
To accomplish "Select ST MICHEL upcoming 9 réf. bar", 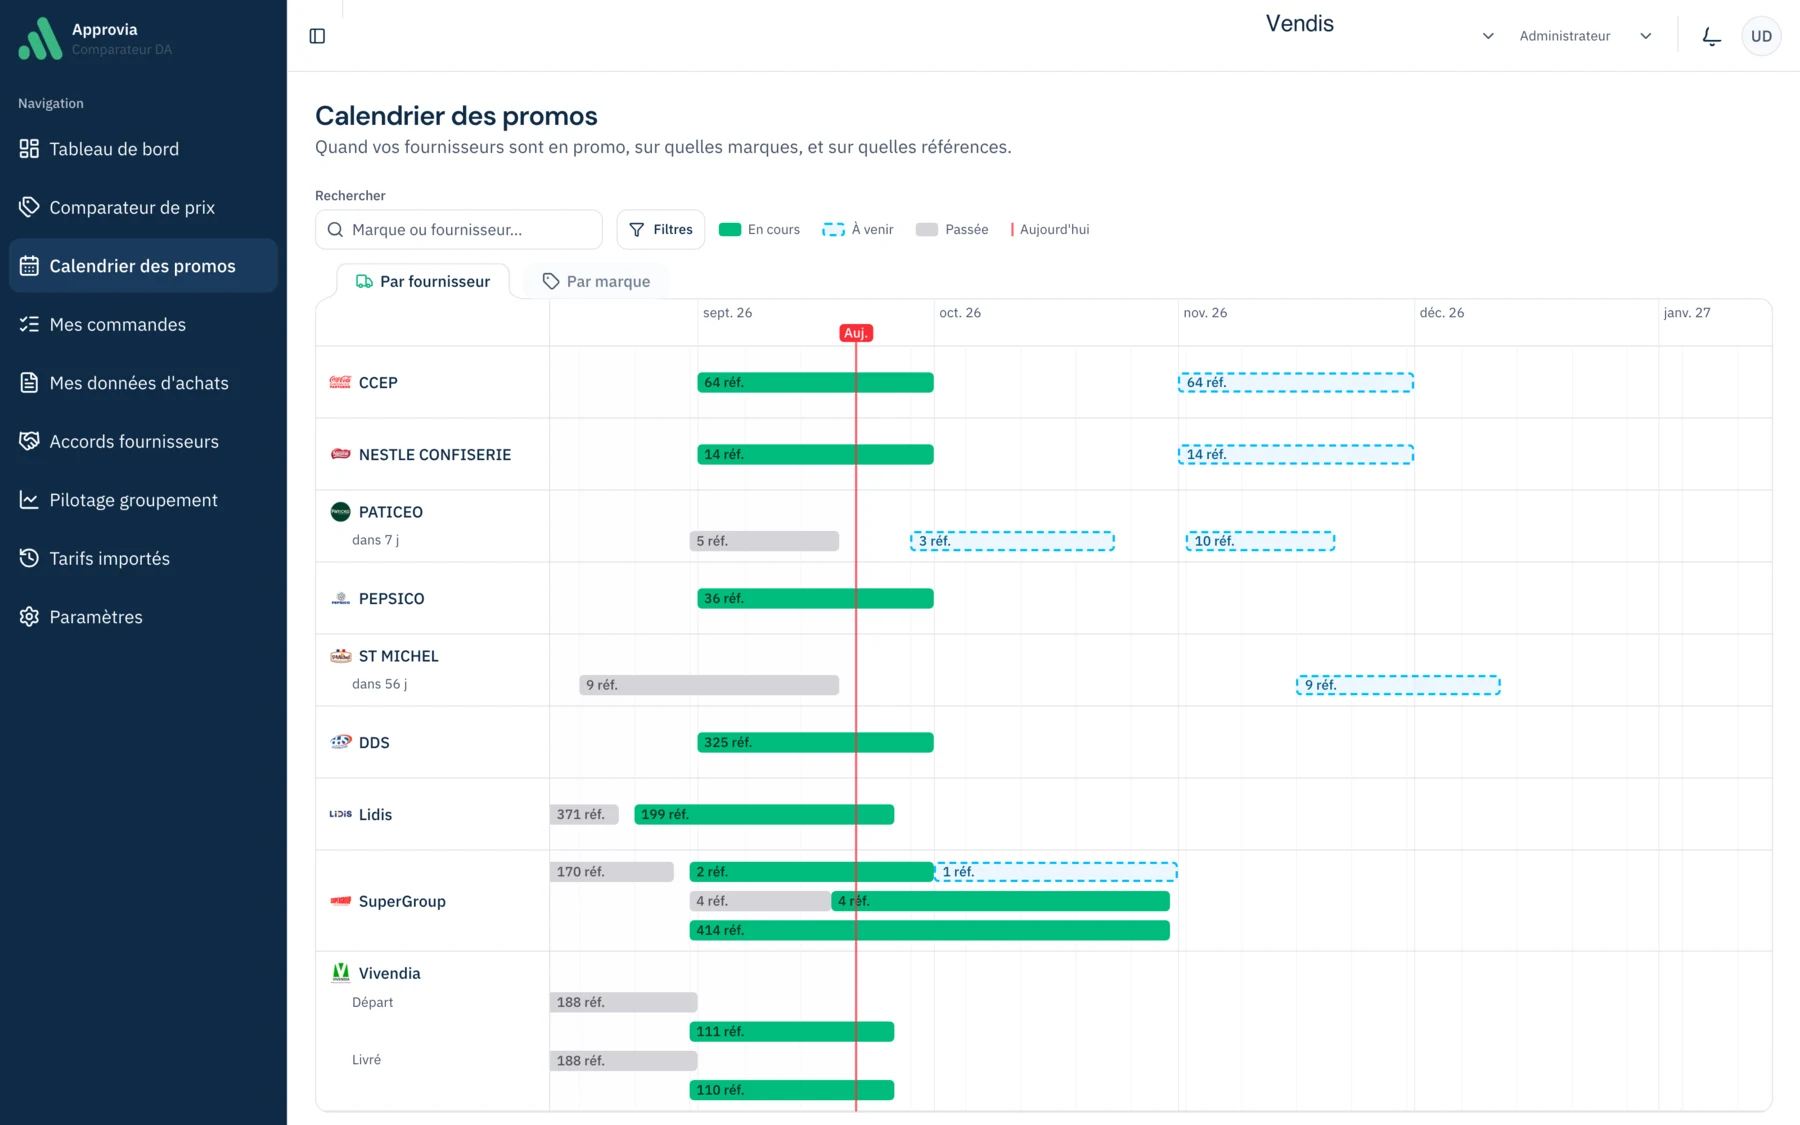I will 1398,685.
